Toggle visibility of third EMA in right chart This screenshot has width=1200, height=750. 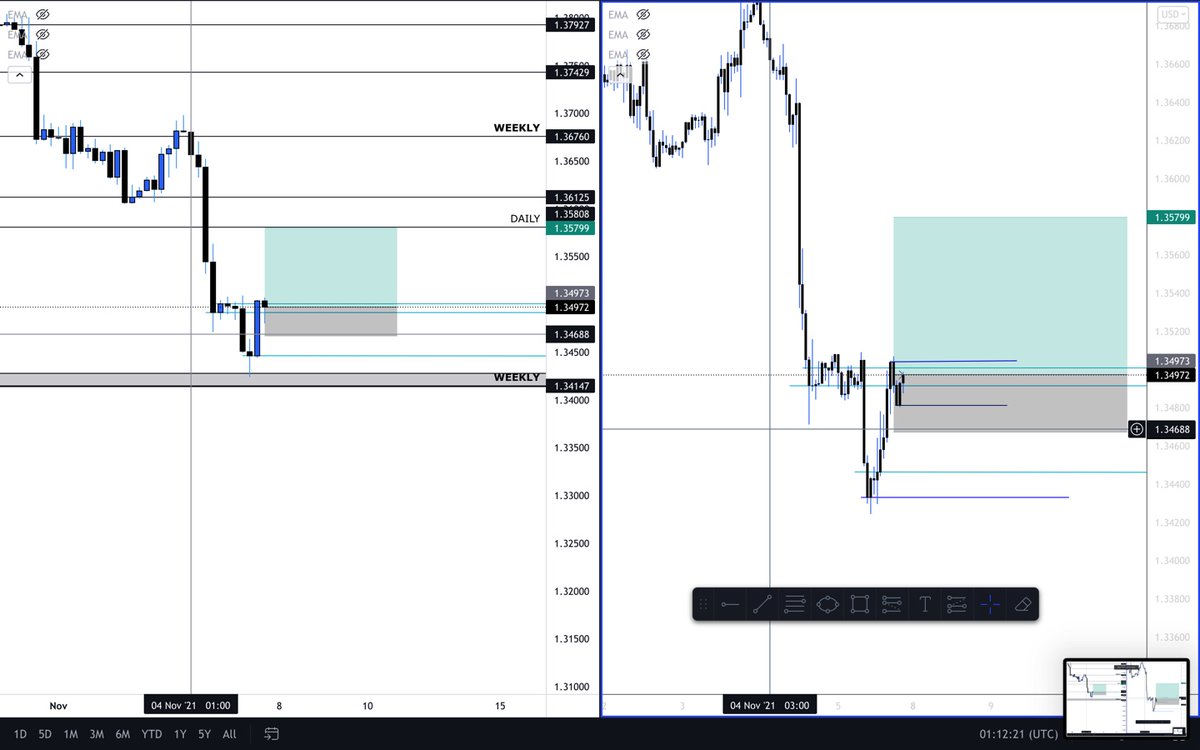tap(643, 54)
